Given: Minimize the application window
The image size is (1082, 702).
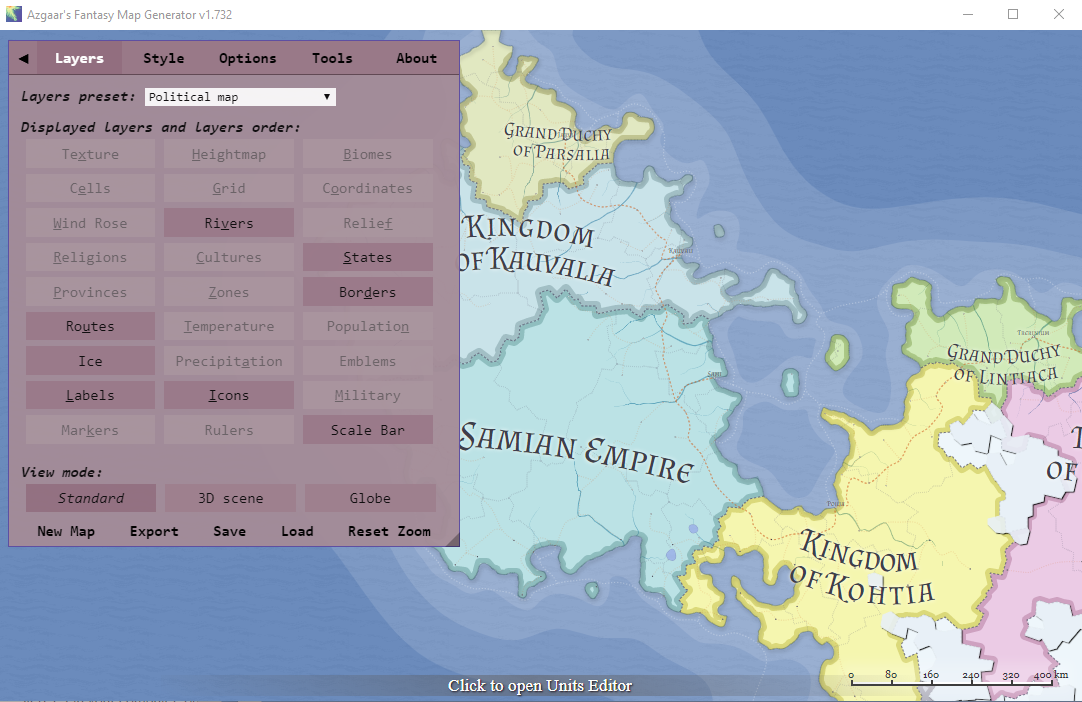Looking at the screenshot, I should pos(967,14).
